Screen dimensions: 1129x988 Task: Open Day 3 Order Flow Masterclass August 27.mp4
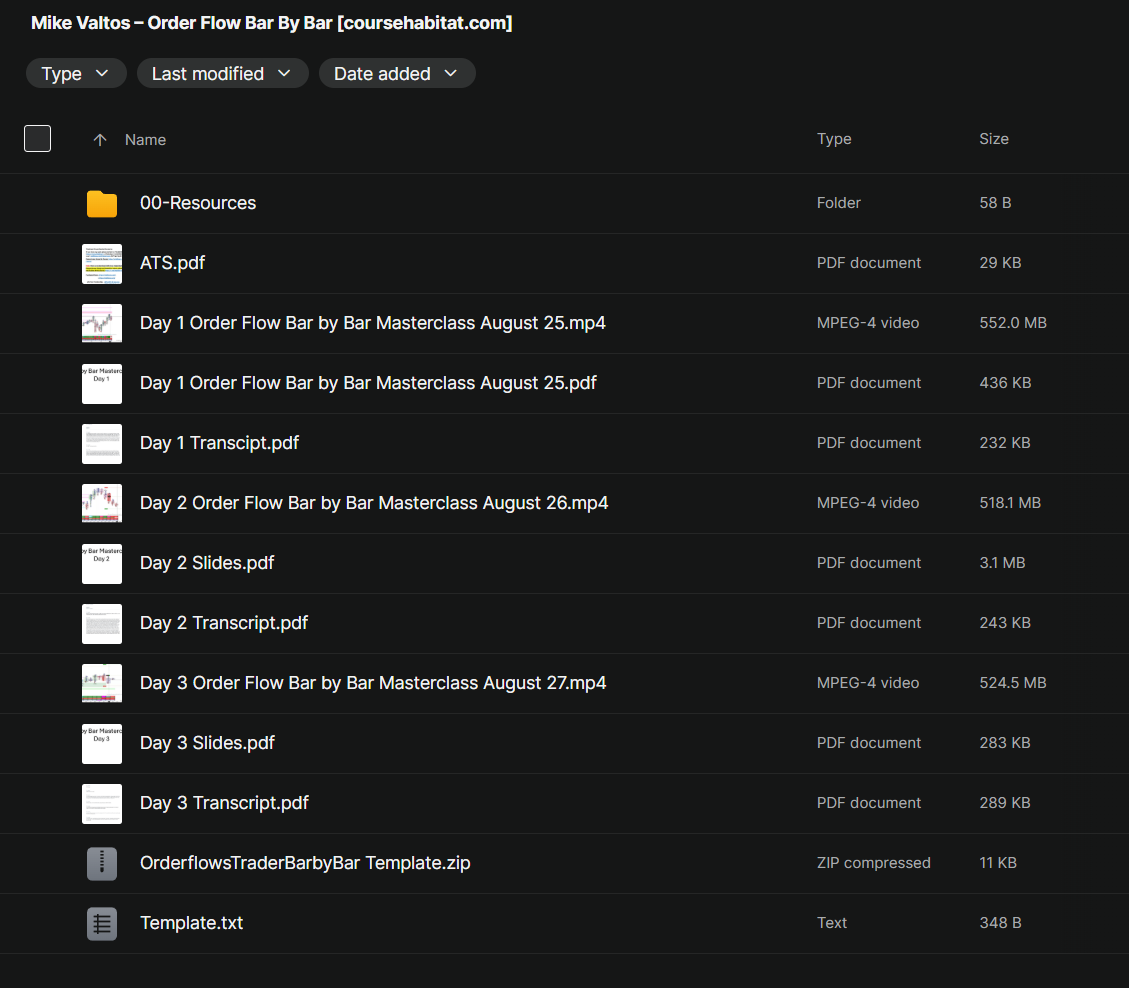pos(373,683)
